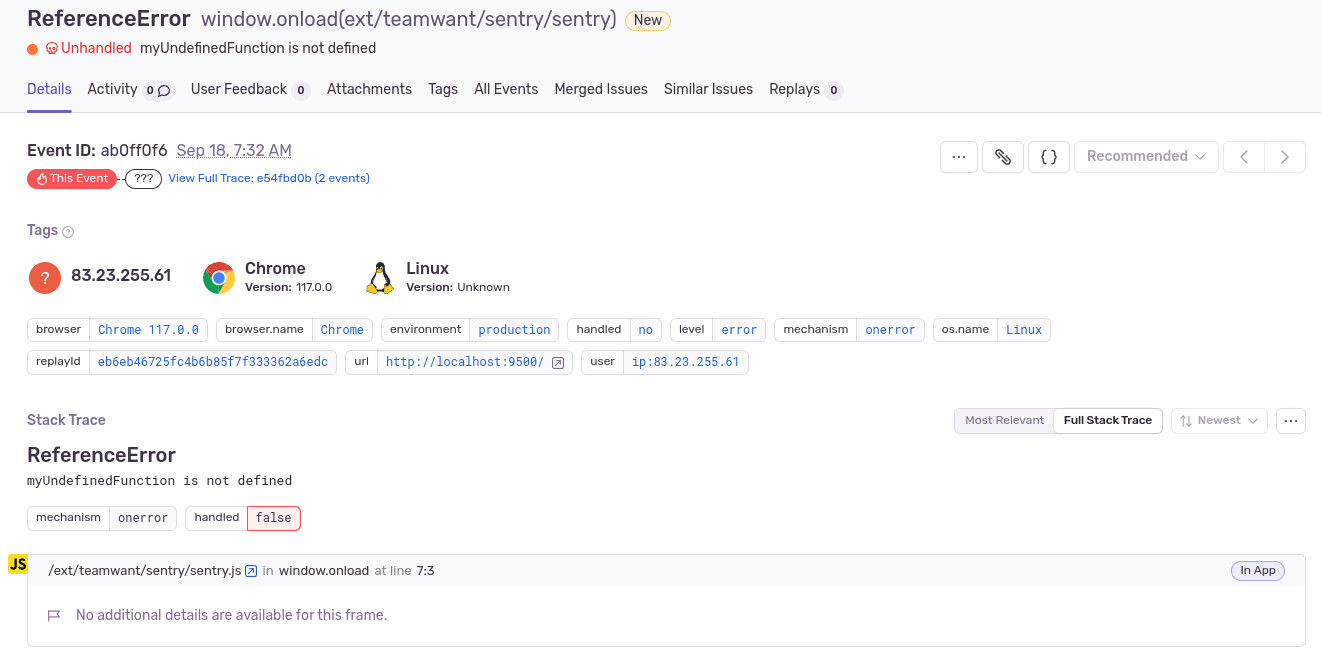The width and height of the screenshot is (1321, 666).
Task: Expand the Recommended event dropdown
Action: (x=1146, y=157)
